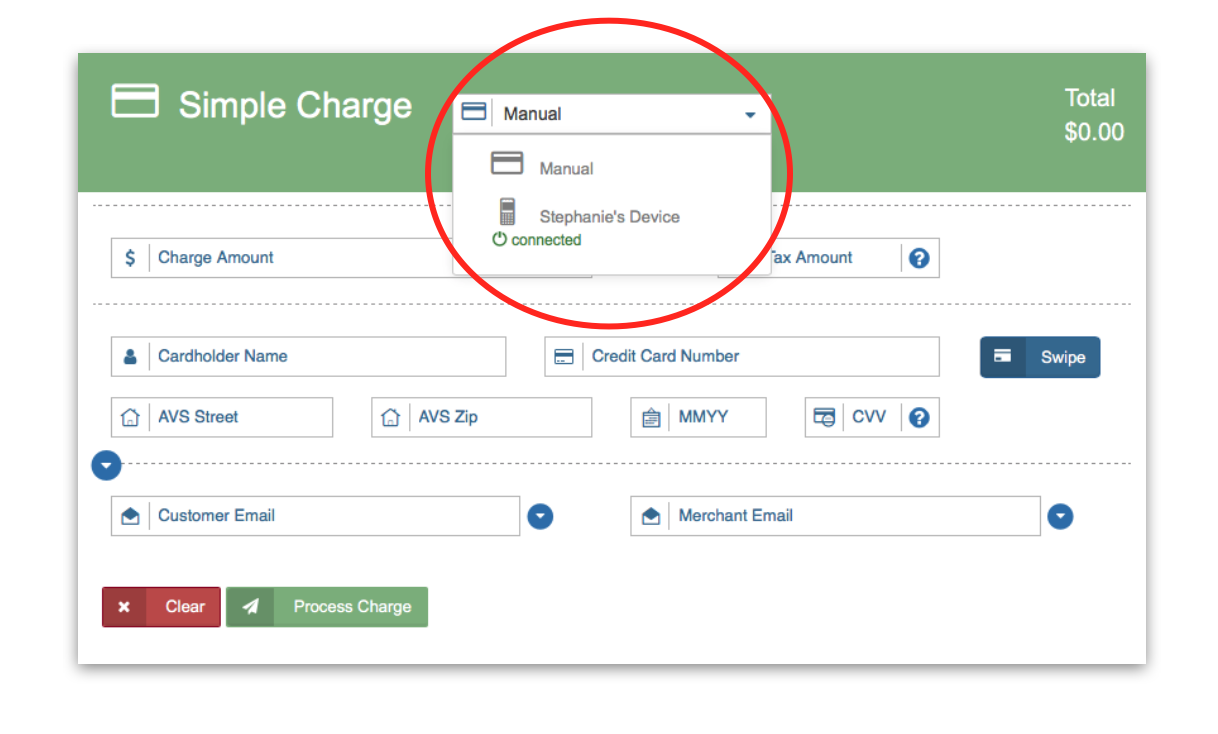Open the Manual payment method dropdown
The height and width of the screenshot is (734, 1218).
pyautogui.click(x=612, y=114)
